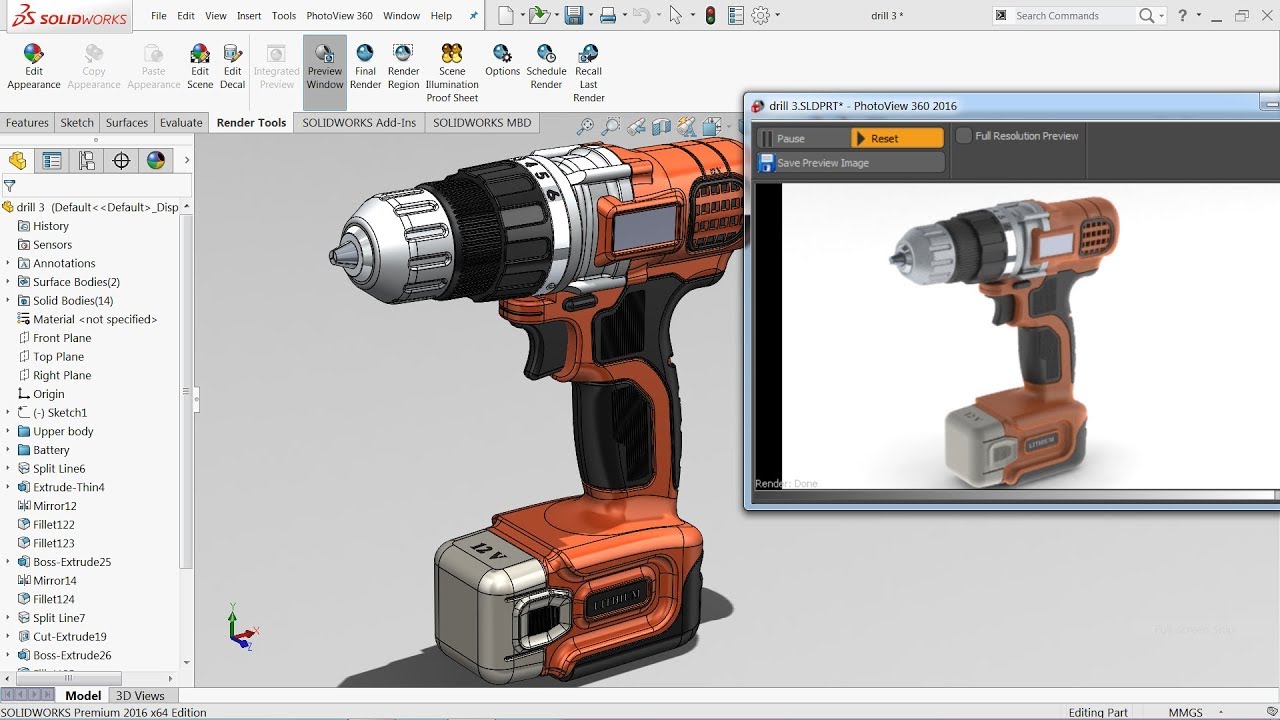Start a Final Render
This screenshot has height=720, width=1280.
[365, 56]
